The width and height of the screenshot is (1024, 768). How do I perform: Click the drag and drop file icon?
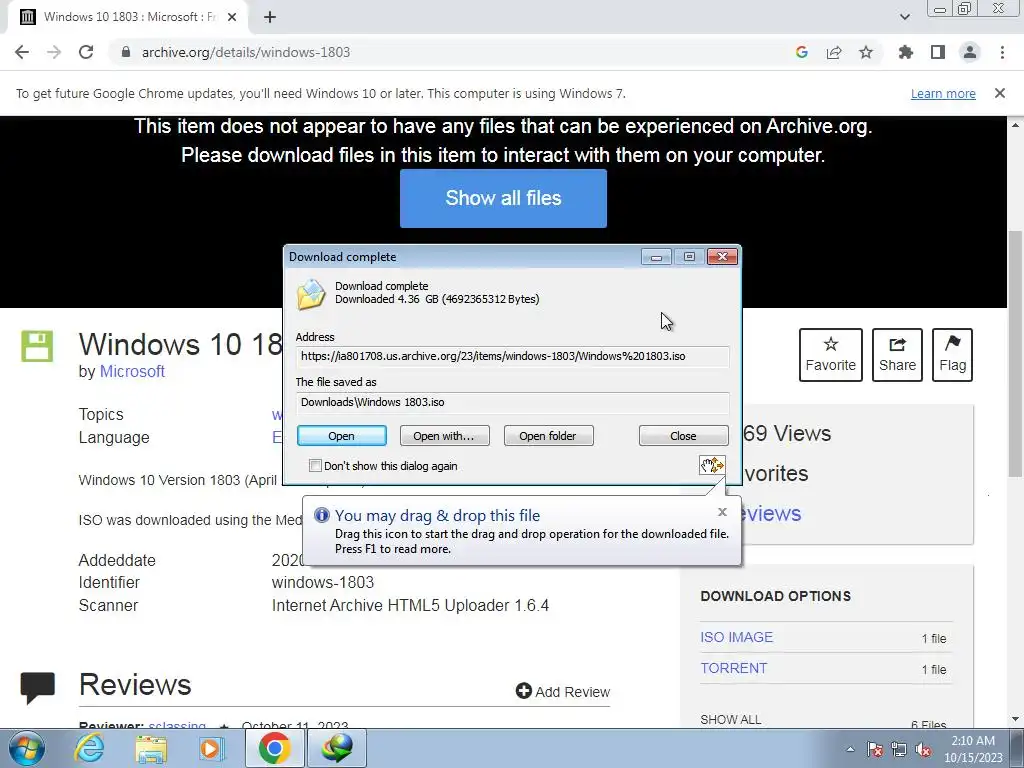point(712,465)
